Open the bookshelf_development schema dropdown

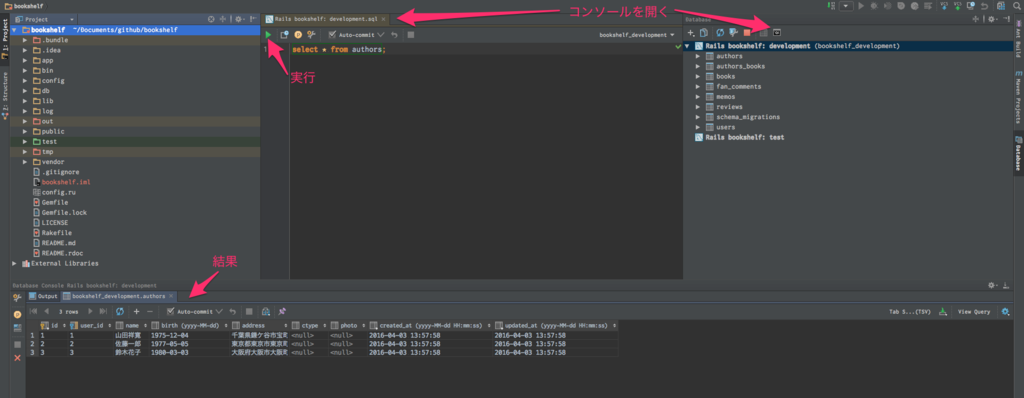637,35
